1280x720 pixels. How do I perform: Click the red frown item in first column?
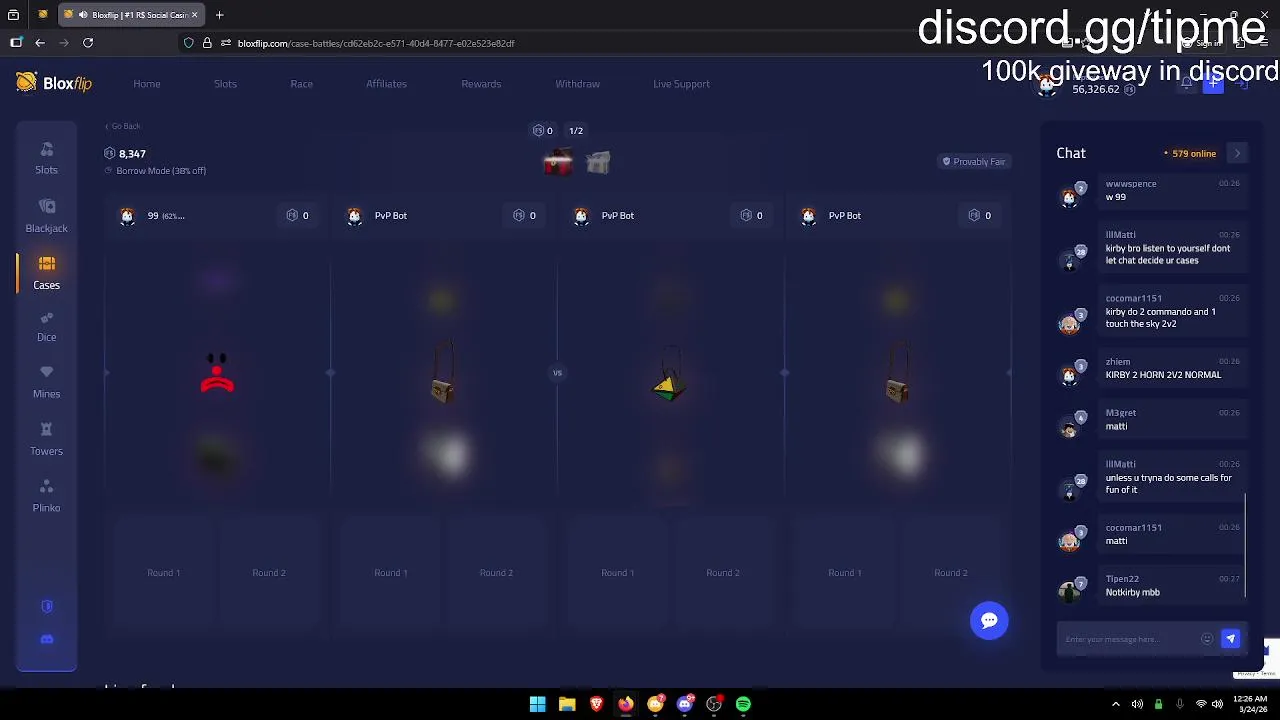(x=217, y=374)
